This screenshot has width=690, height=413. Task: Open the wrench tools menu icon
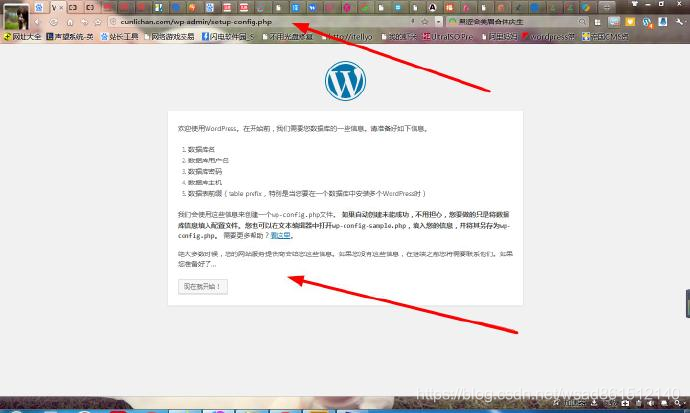pyautogui.click(x=680, y=22)
